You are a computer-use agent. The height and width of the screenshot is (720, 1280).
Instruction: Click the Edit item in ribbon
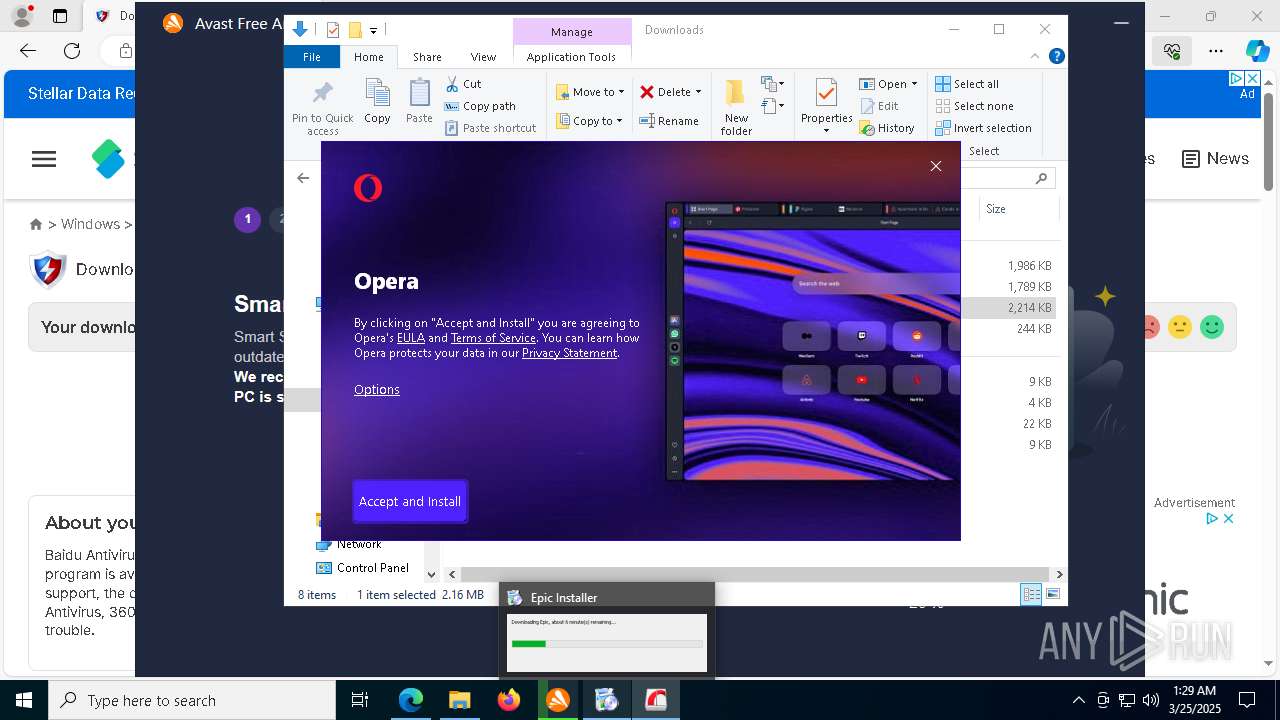click(x=879, y=106)
